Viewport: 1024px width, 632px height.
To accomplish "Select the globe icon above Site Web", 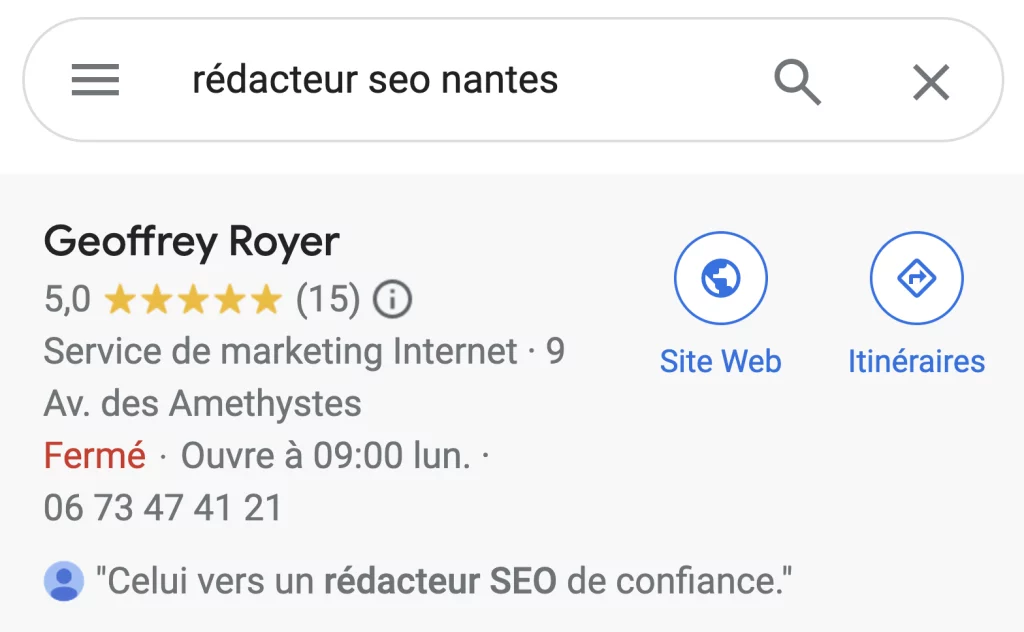I will 721,277.
